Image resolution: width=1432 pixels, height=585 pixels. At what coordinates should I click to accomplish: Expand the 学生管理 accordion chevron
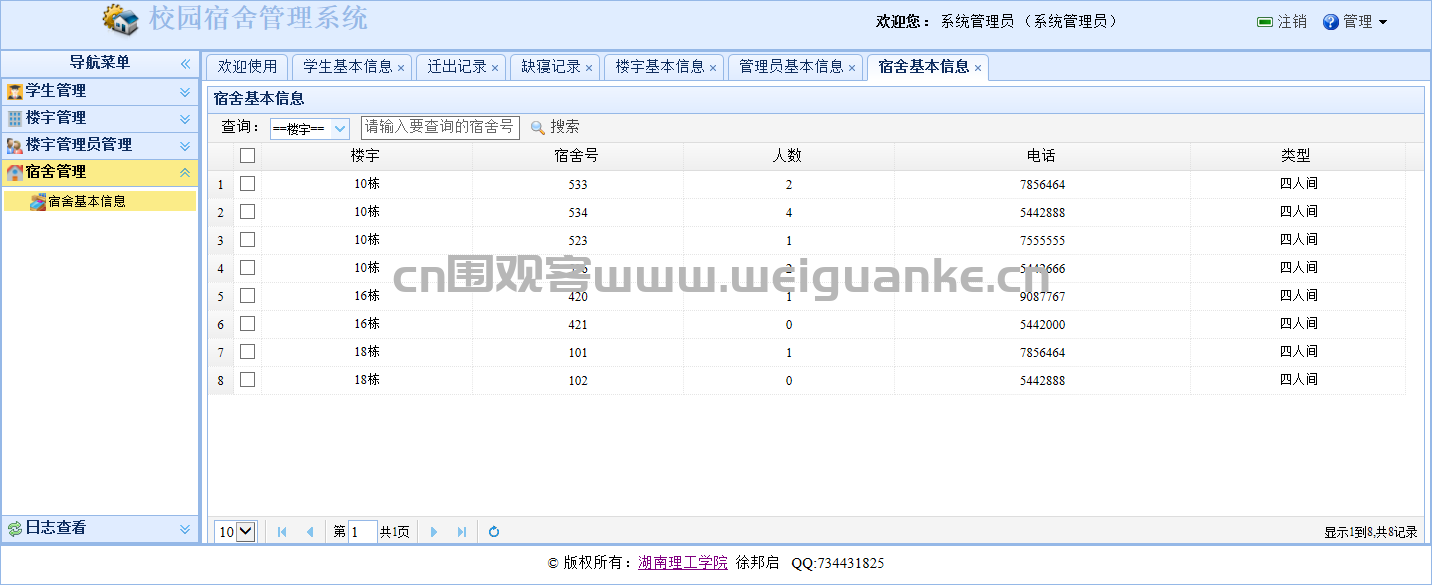[x=185, y=91]
